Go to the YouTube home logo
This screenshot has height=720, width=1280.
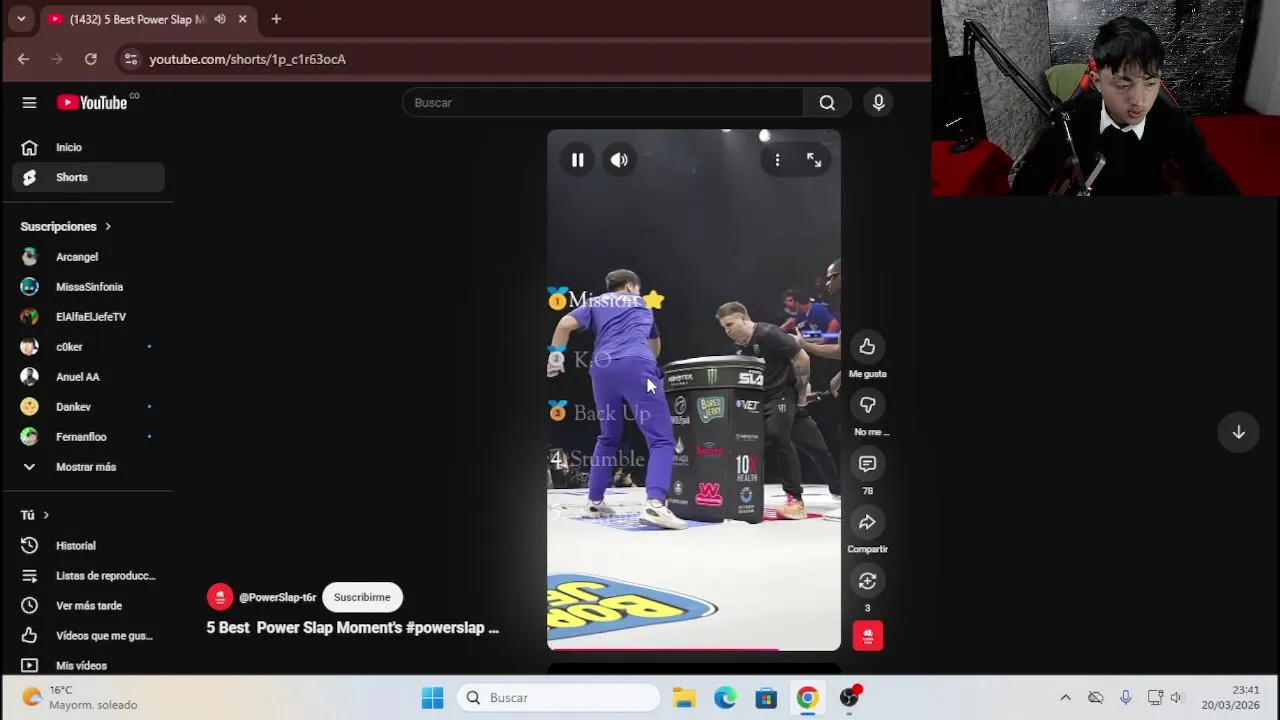(x=92, y=103)
